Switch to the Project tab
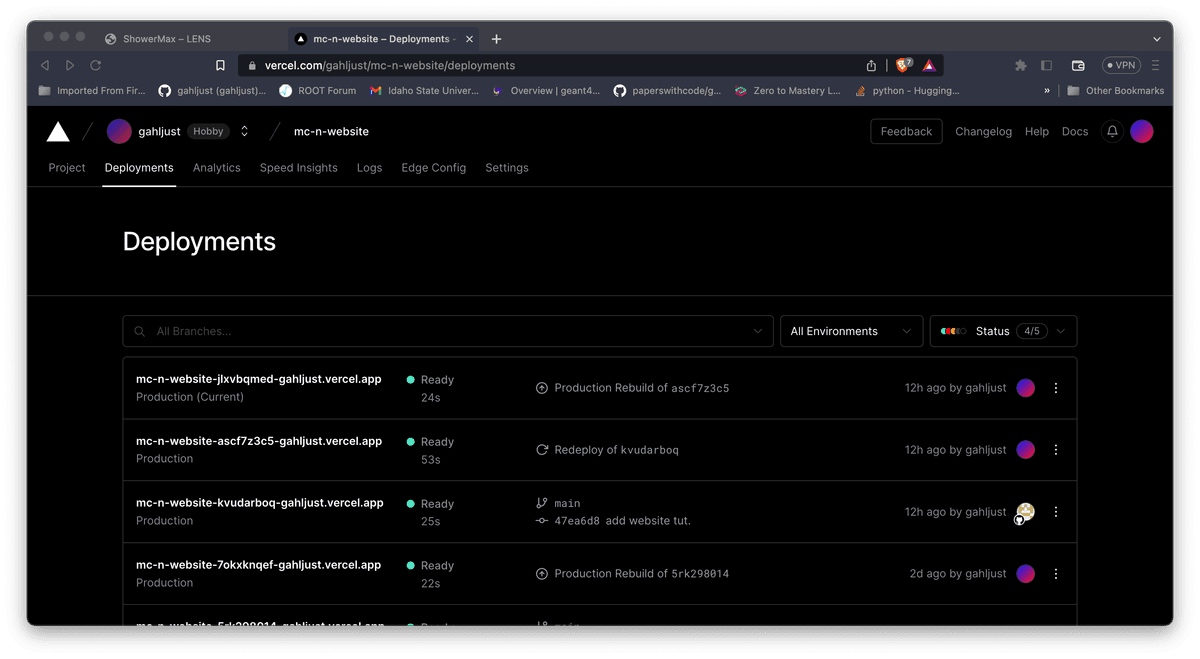Image resolution: width=1200 pixels, height=659 pixels. [x=67, y=168]
